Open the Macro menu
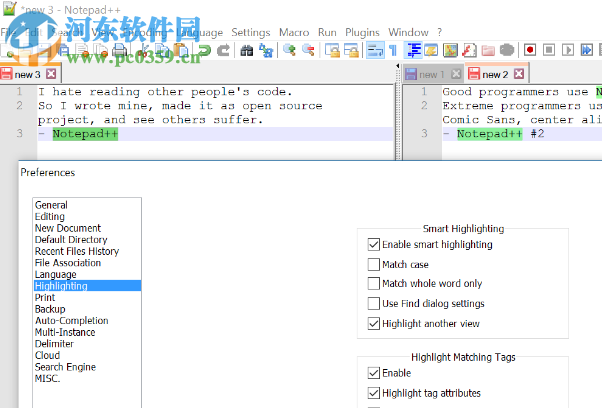Image resolution: width=602 pixels, height=408 pixels. [294, 32]
